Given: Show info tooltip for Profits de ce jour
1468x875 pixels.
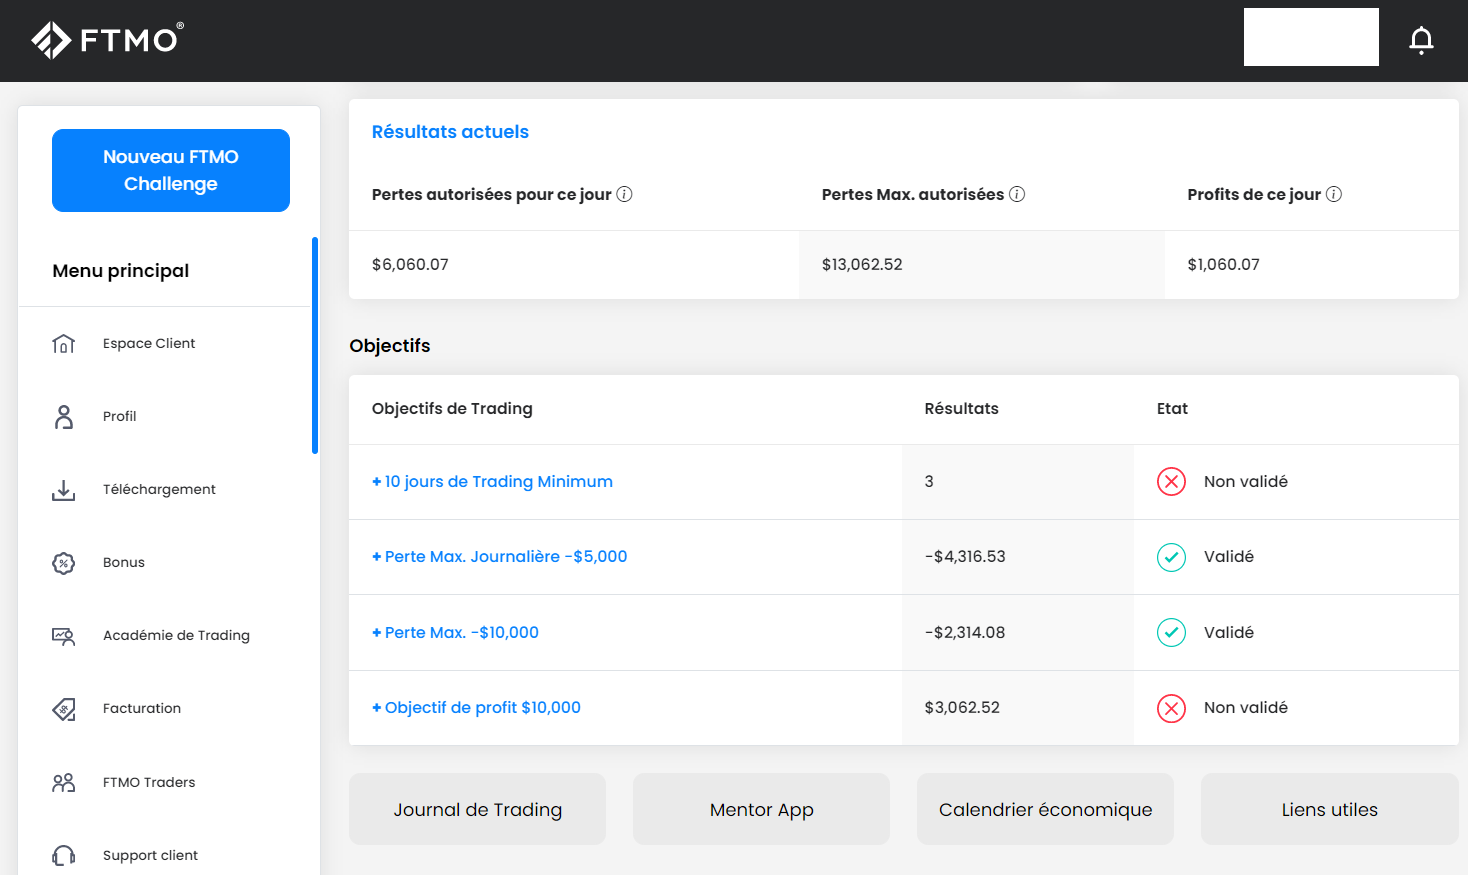Looking at the screenshot, I should [1334, 194].
